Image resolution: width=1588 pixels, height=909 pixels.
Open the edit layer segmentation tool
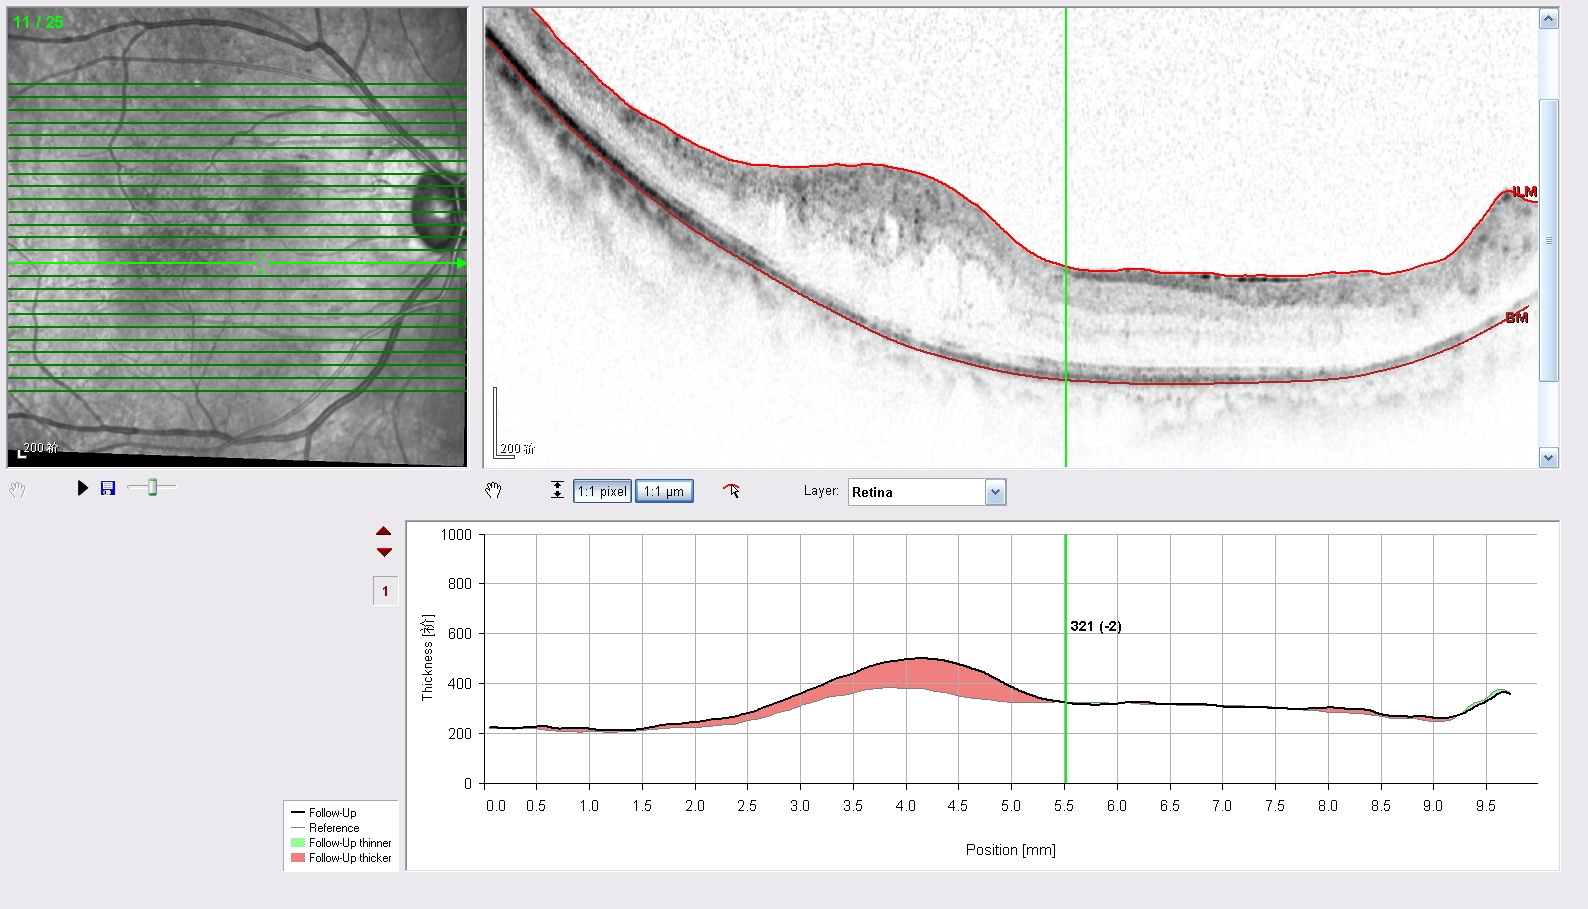732,490
